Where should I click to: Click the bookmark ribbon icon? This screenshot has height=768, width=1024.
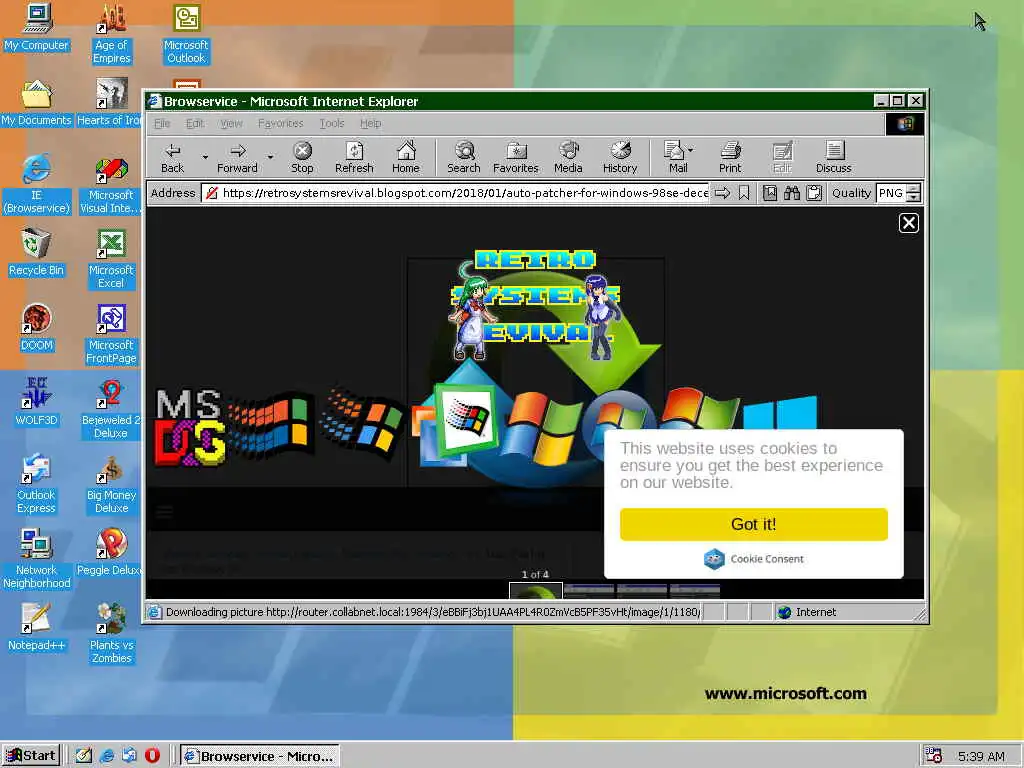(744, 193)
